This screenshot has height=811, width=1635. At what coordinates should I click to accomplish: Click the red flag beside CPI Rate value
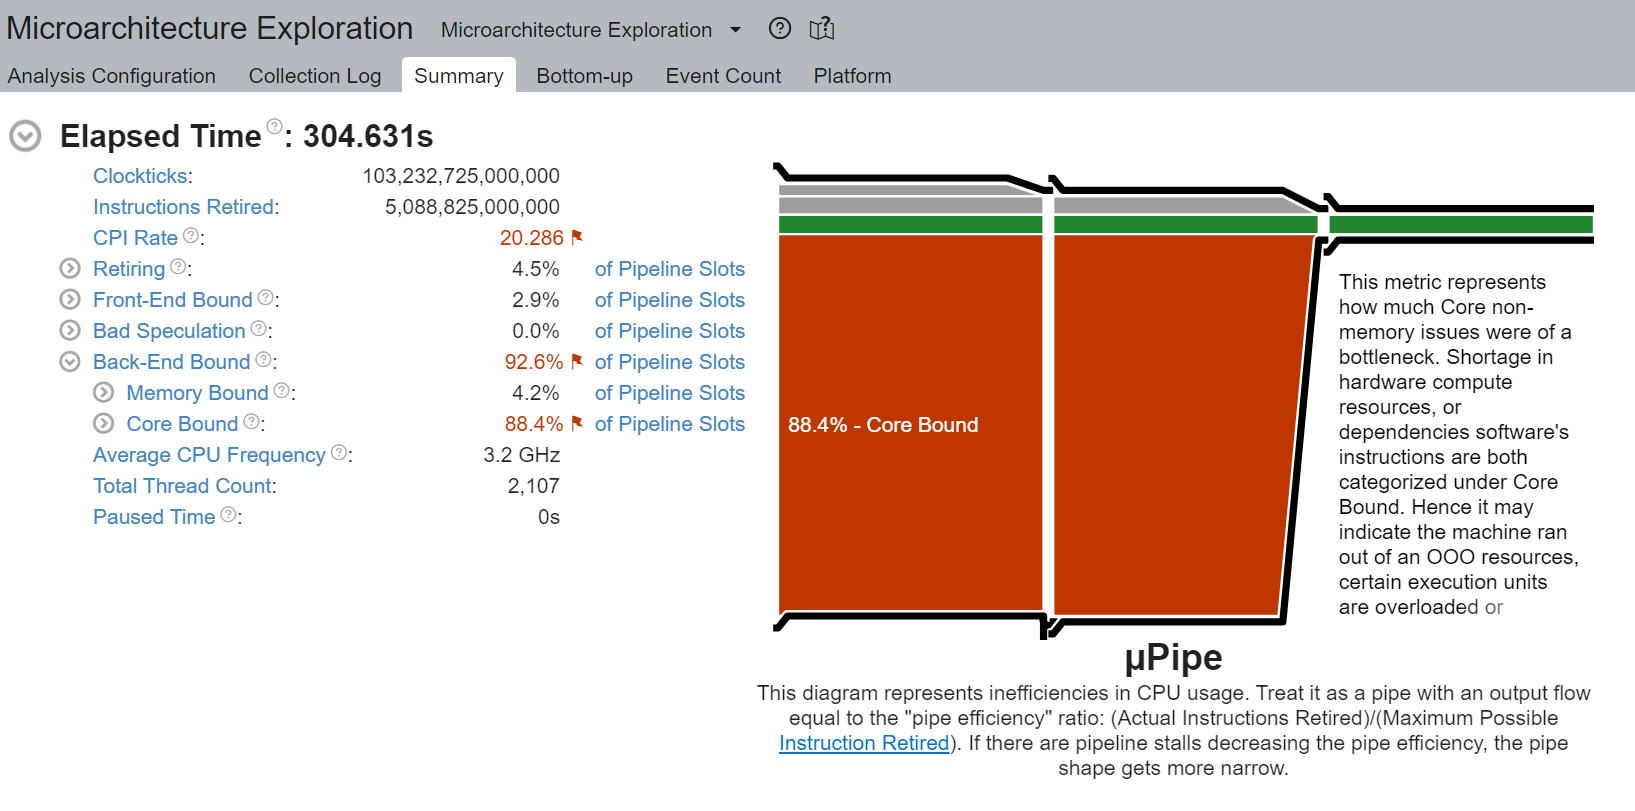pyautogui.click(x=577, y=237)
